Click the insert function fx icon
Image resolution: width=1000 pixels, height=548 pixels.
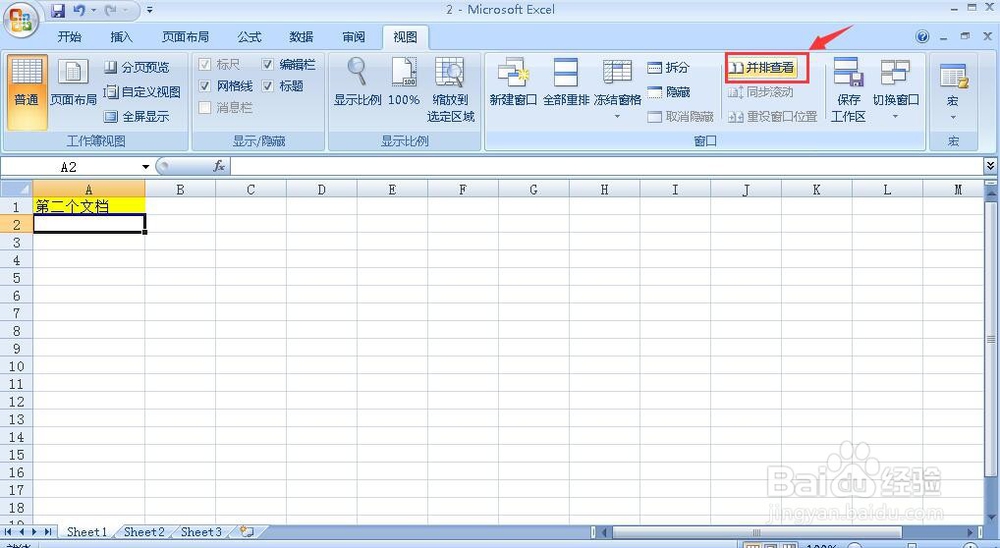coord(219,167)
